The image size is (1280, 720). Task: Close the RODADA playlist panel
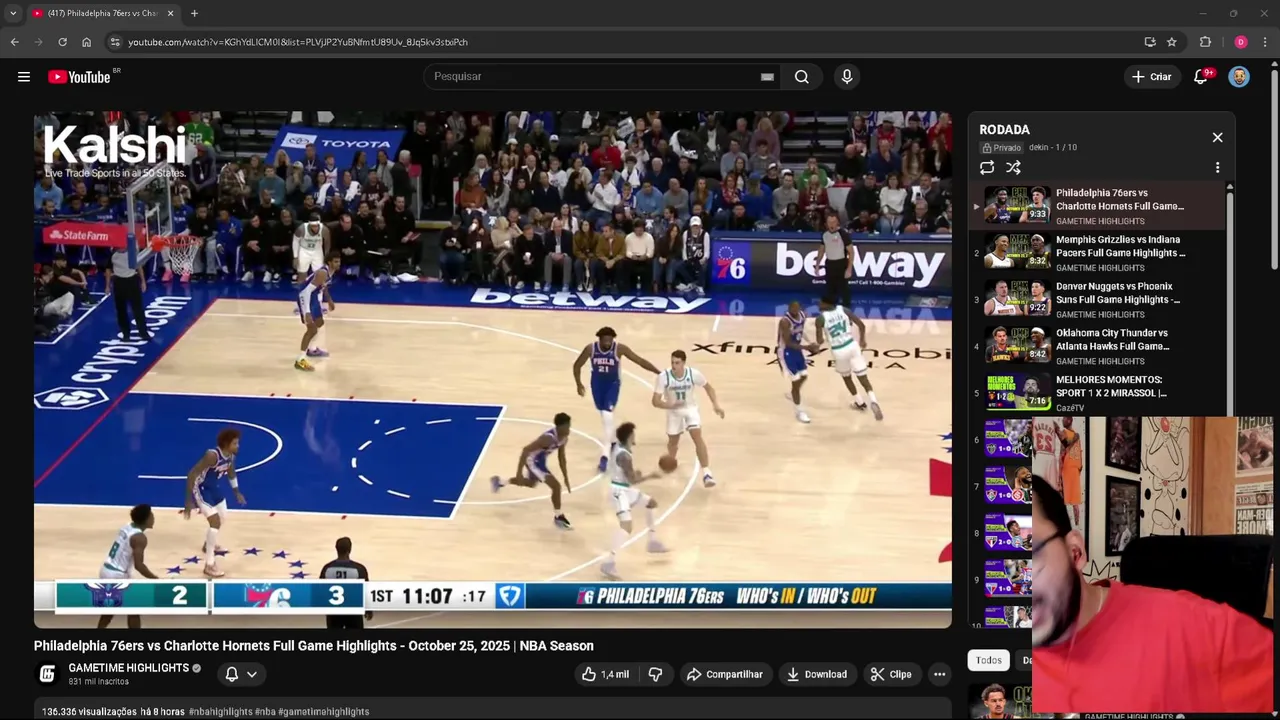1217,137
